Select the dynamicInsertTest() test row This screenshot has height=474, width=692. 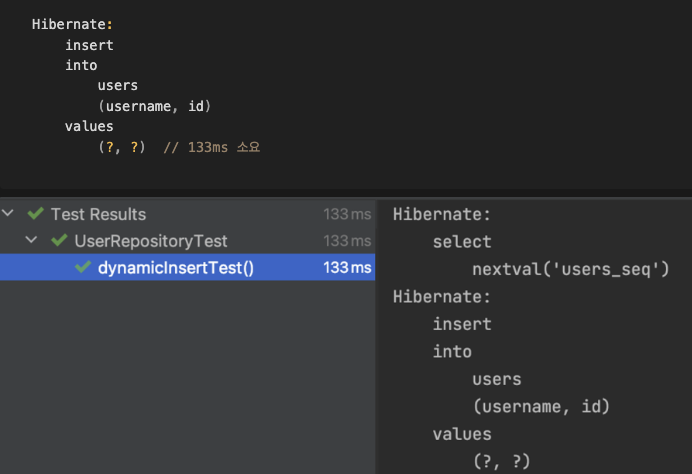[x=188, y=267]
